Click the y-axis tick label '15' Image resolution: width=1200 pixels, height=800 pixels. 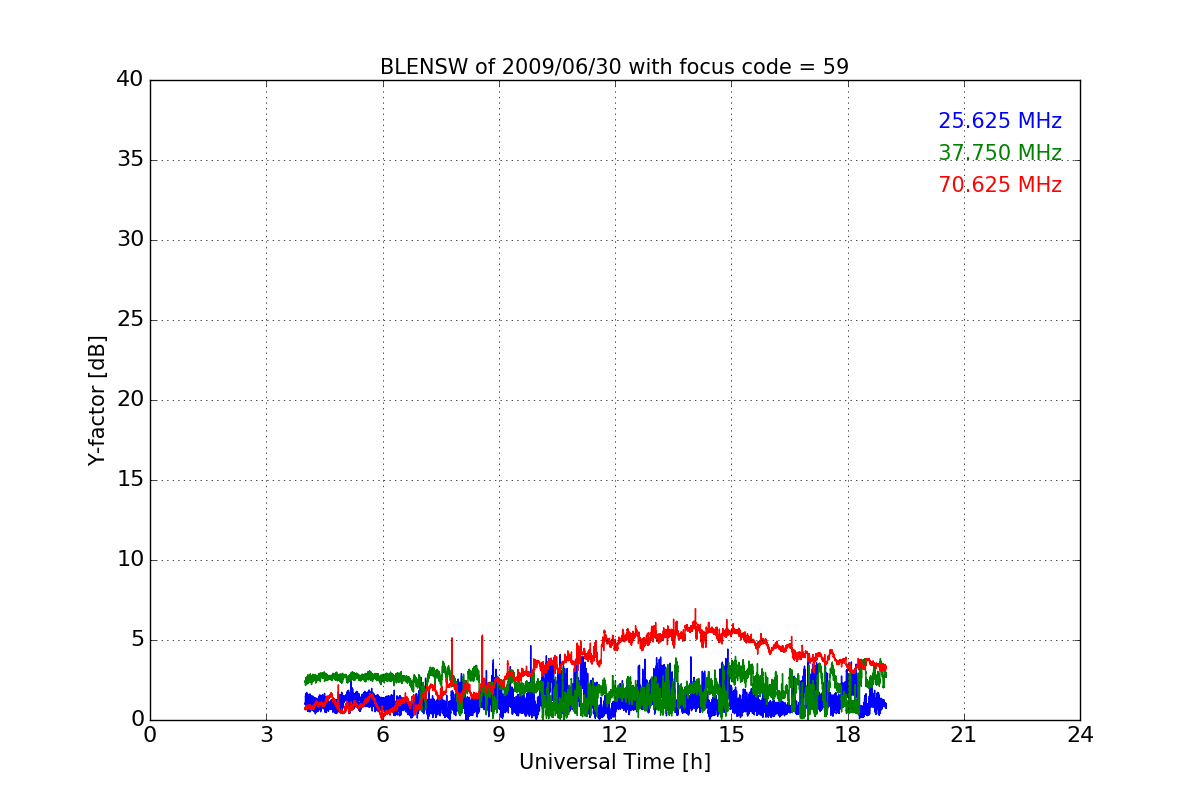tap(130, 480)
